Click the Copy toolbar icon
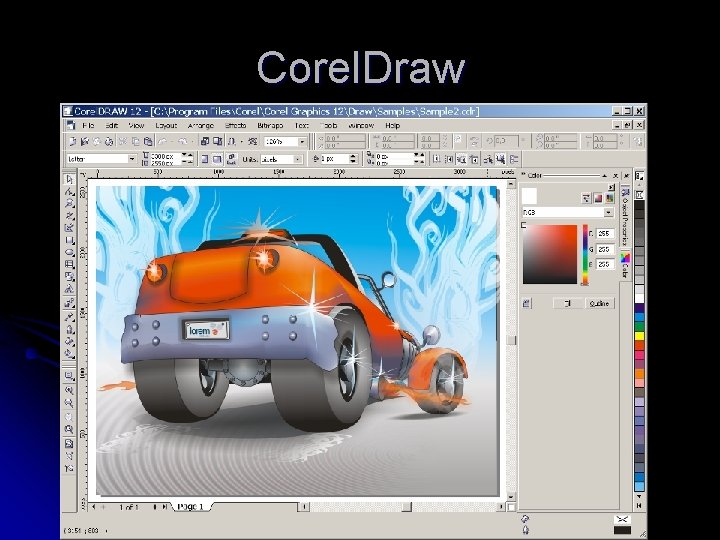The width and height of the screenshot is (720, 540). tap(135, 141)
